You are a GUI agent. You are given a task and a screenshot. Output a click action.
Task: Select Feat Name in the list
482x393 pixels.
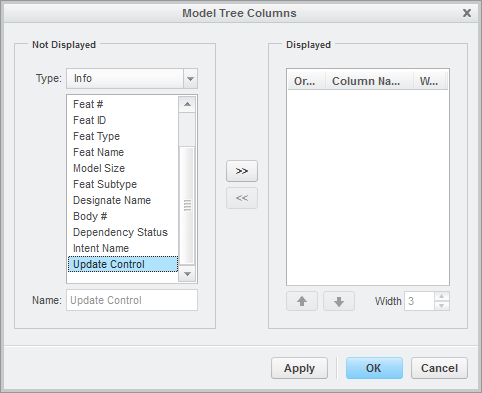click(x=123, y=152)
